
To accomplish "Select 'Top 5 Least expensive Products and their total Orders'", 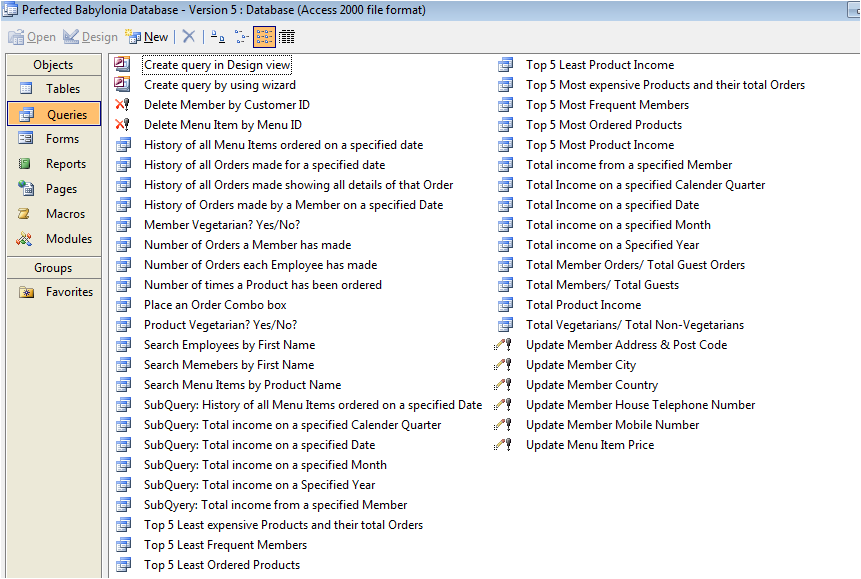I will (x=283, y=525).
